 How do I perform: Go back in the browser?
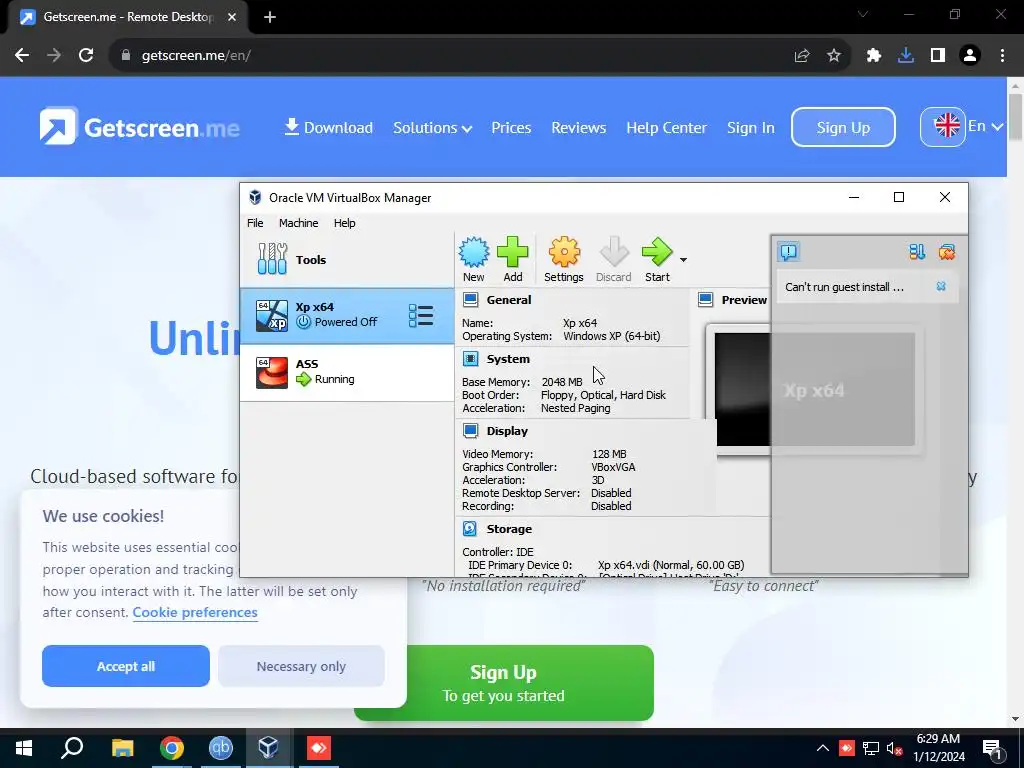(22, 56)
